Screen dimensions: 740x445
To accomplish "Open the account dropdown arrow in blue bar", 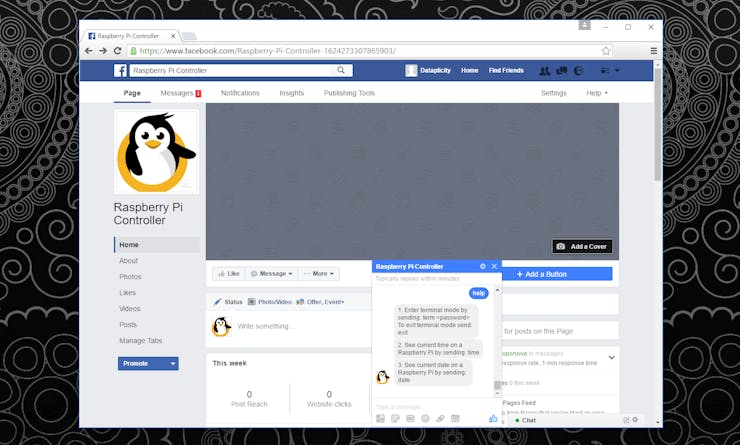I will (x=617, y=70).
